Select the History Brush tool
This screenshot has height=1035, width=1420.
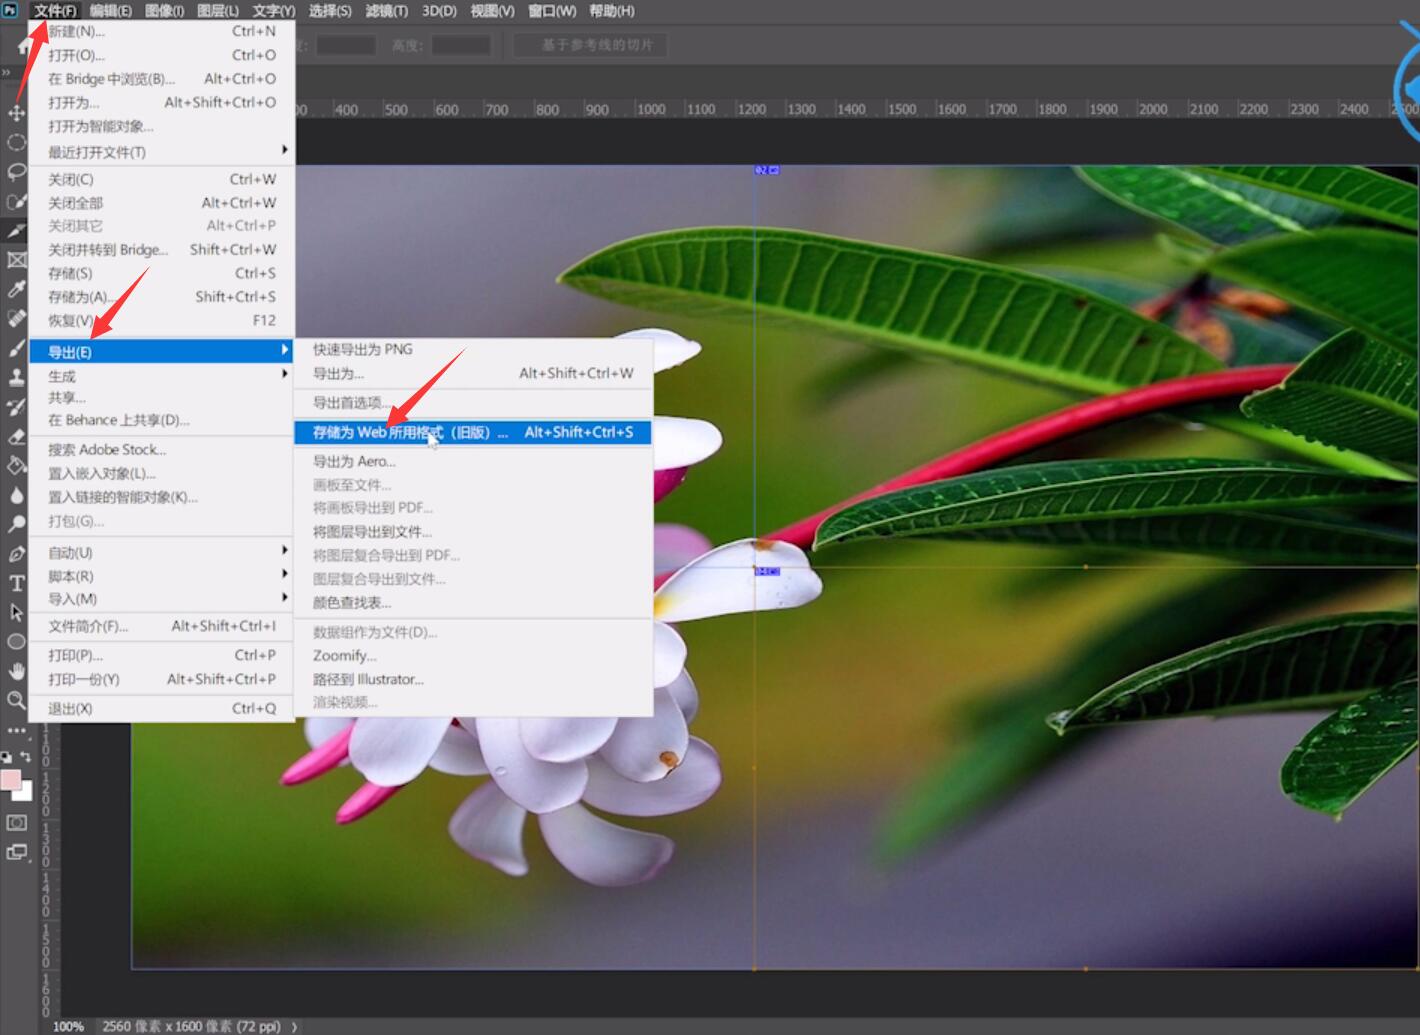[x=16, y=407]
